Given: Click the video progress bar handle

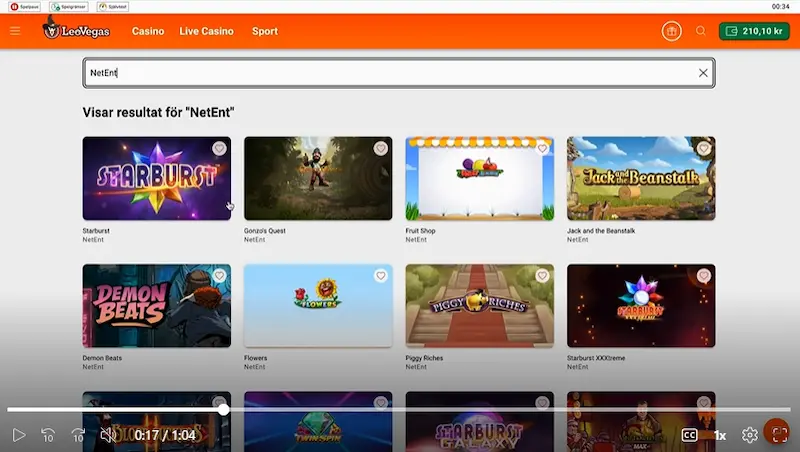Looking at the screenshot, I should (x=223, y=409).
